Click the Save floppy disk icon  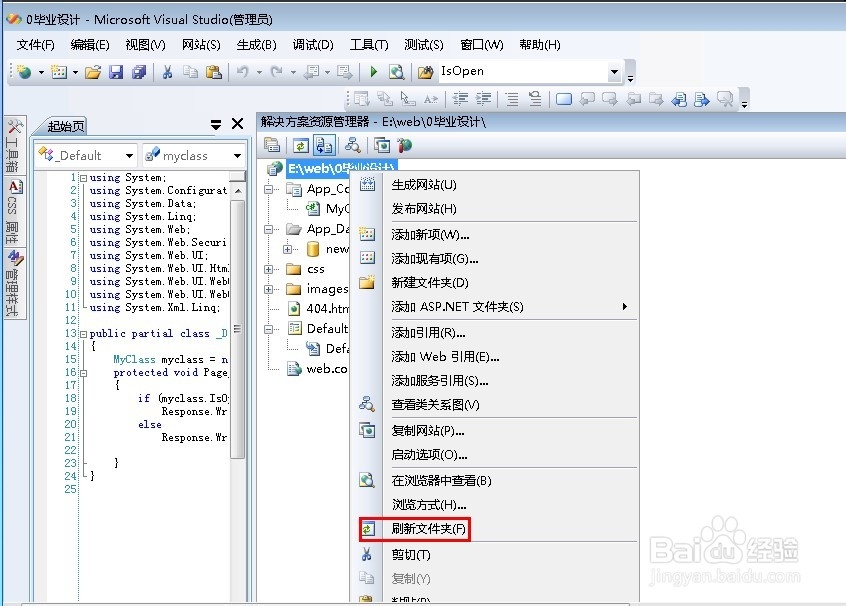116,72
